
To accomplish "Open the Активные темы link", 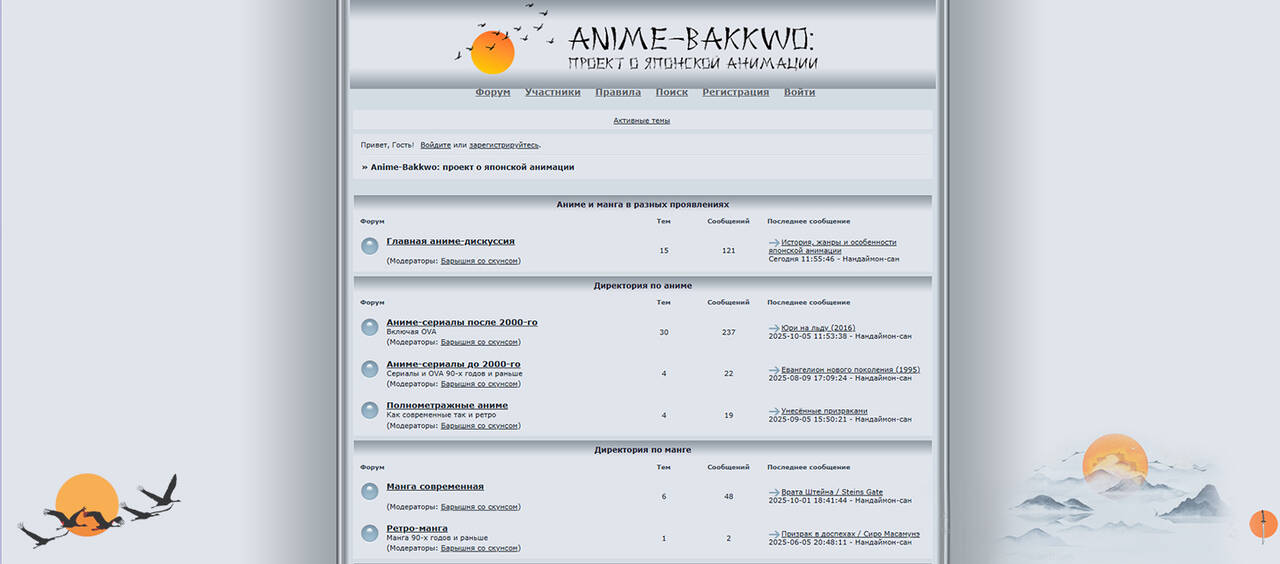I will point(641,120).
